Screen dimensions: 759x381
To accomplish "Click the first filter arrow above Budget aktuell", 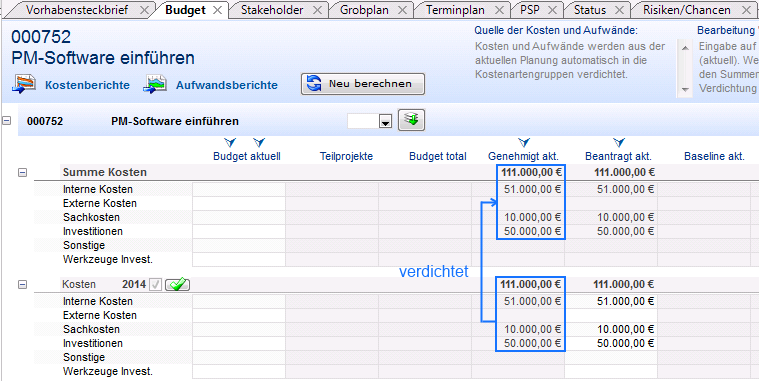I will click(x=230, y=142).
